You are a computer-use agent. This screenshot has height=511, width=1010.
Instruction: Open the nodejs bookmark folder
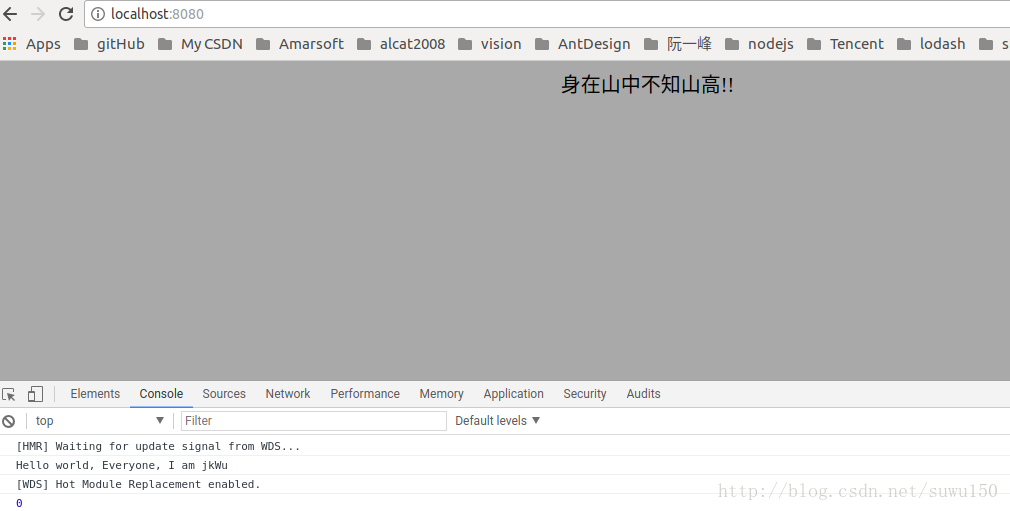[x=759, y=44]
